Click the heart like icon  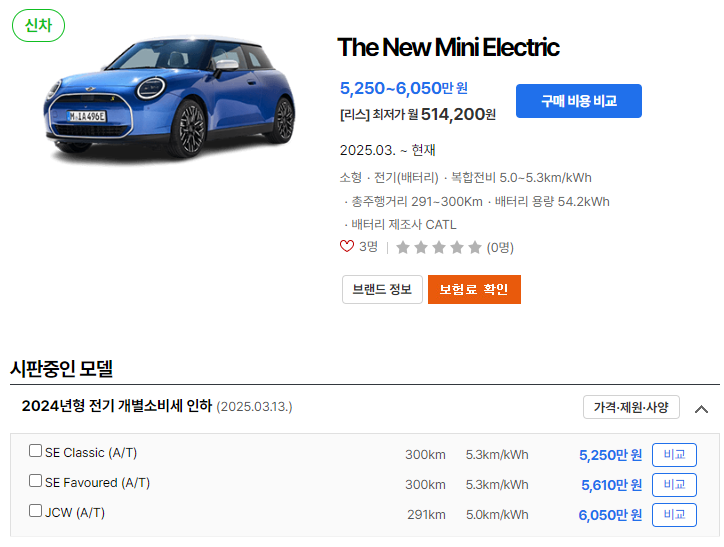coord(347,246)
